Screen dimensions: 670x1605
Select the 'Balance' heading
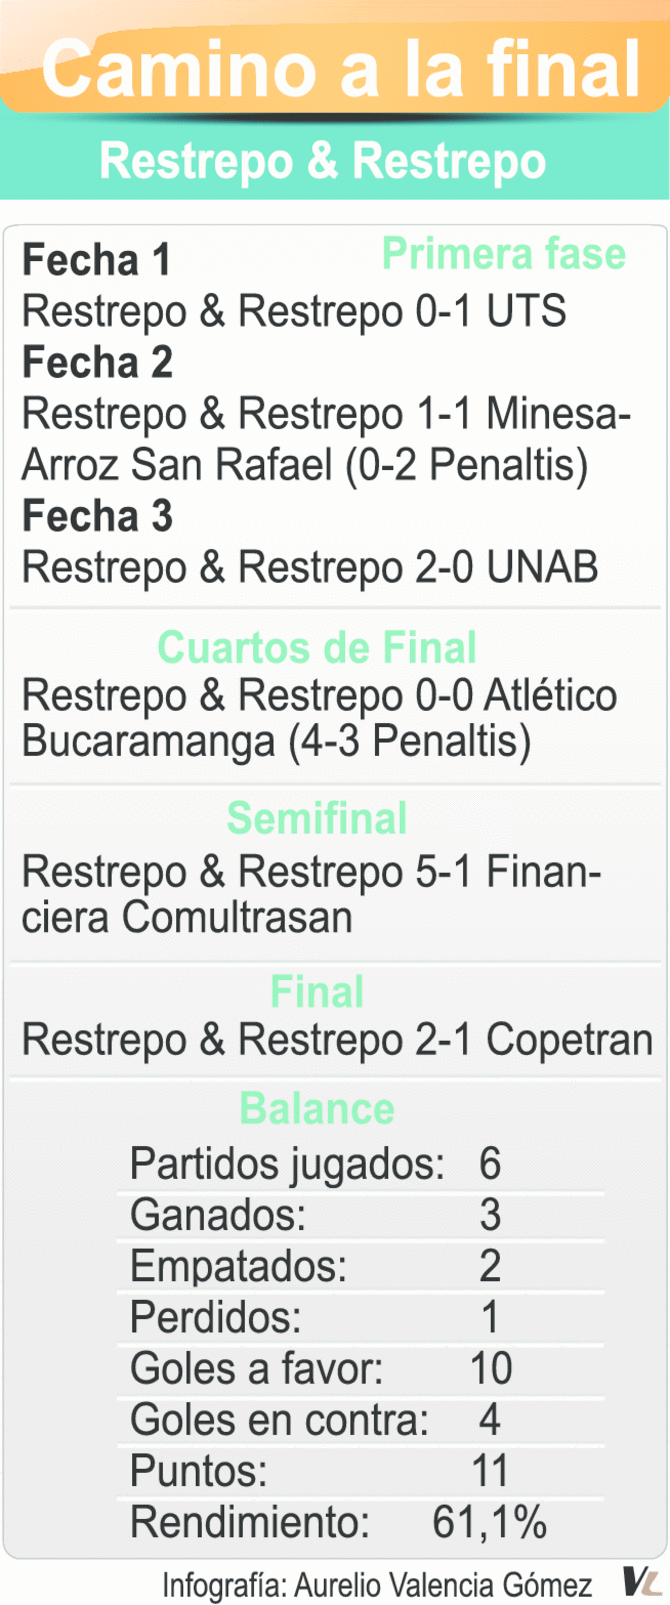pyautogui.click(x=317, y=1109)
